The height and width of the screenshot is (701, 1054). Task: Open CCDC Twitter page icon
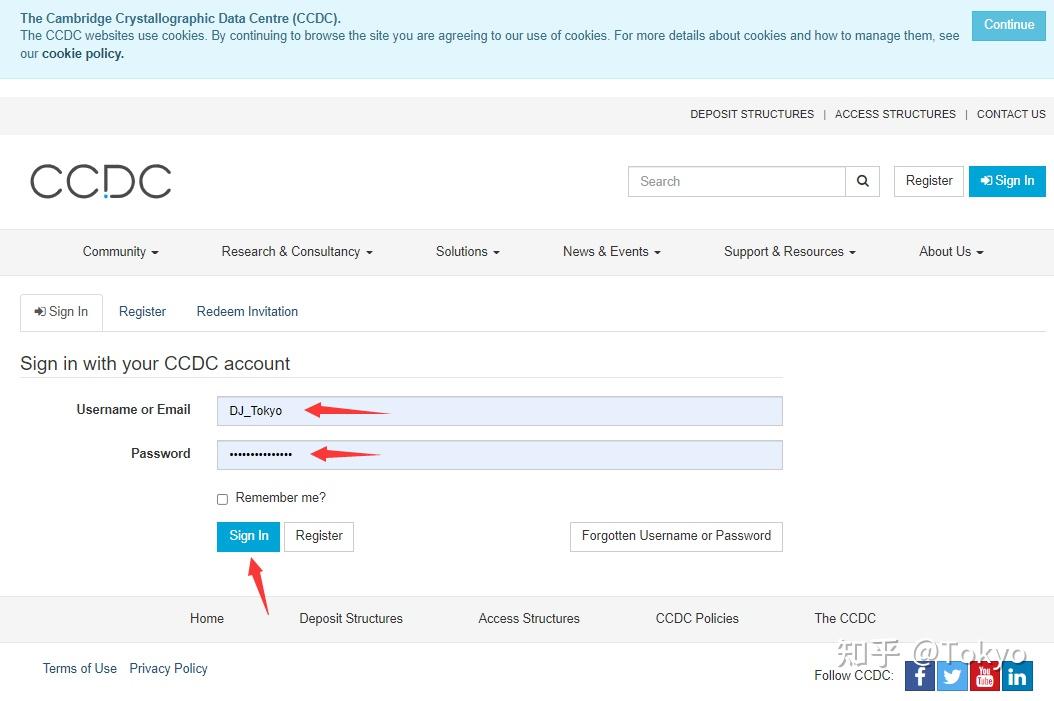(952, 677)
